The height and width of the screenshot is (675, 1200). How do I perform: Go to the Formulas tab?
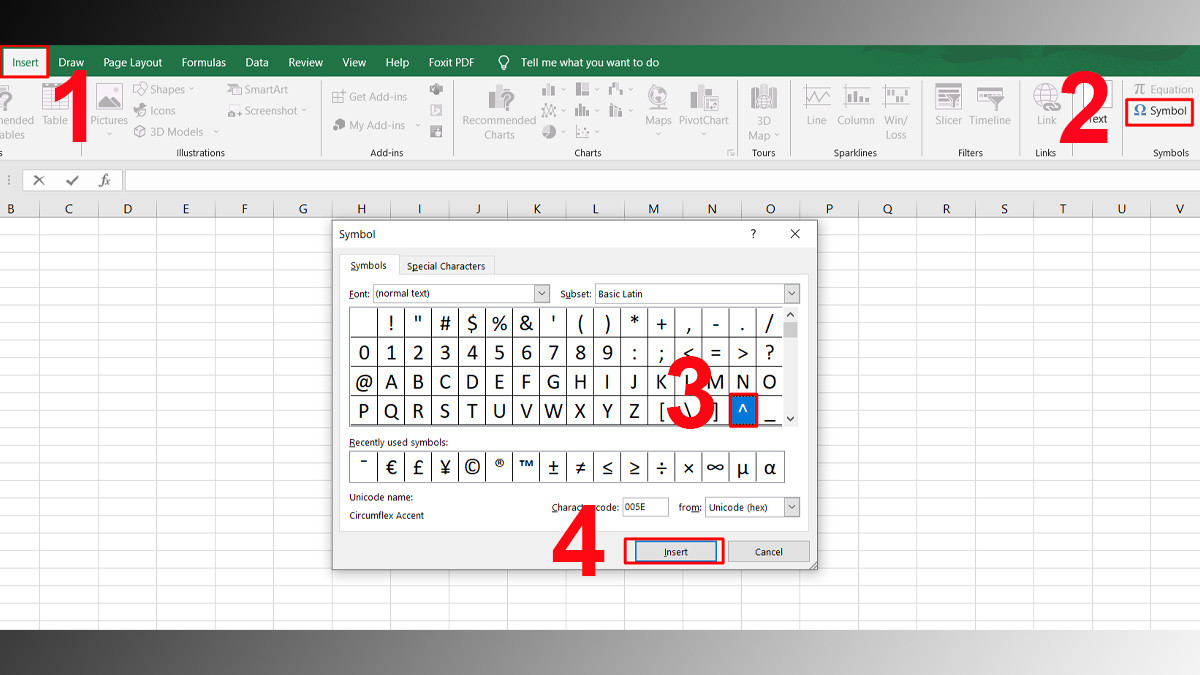[204, 62]
